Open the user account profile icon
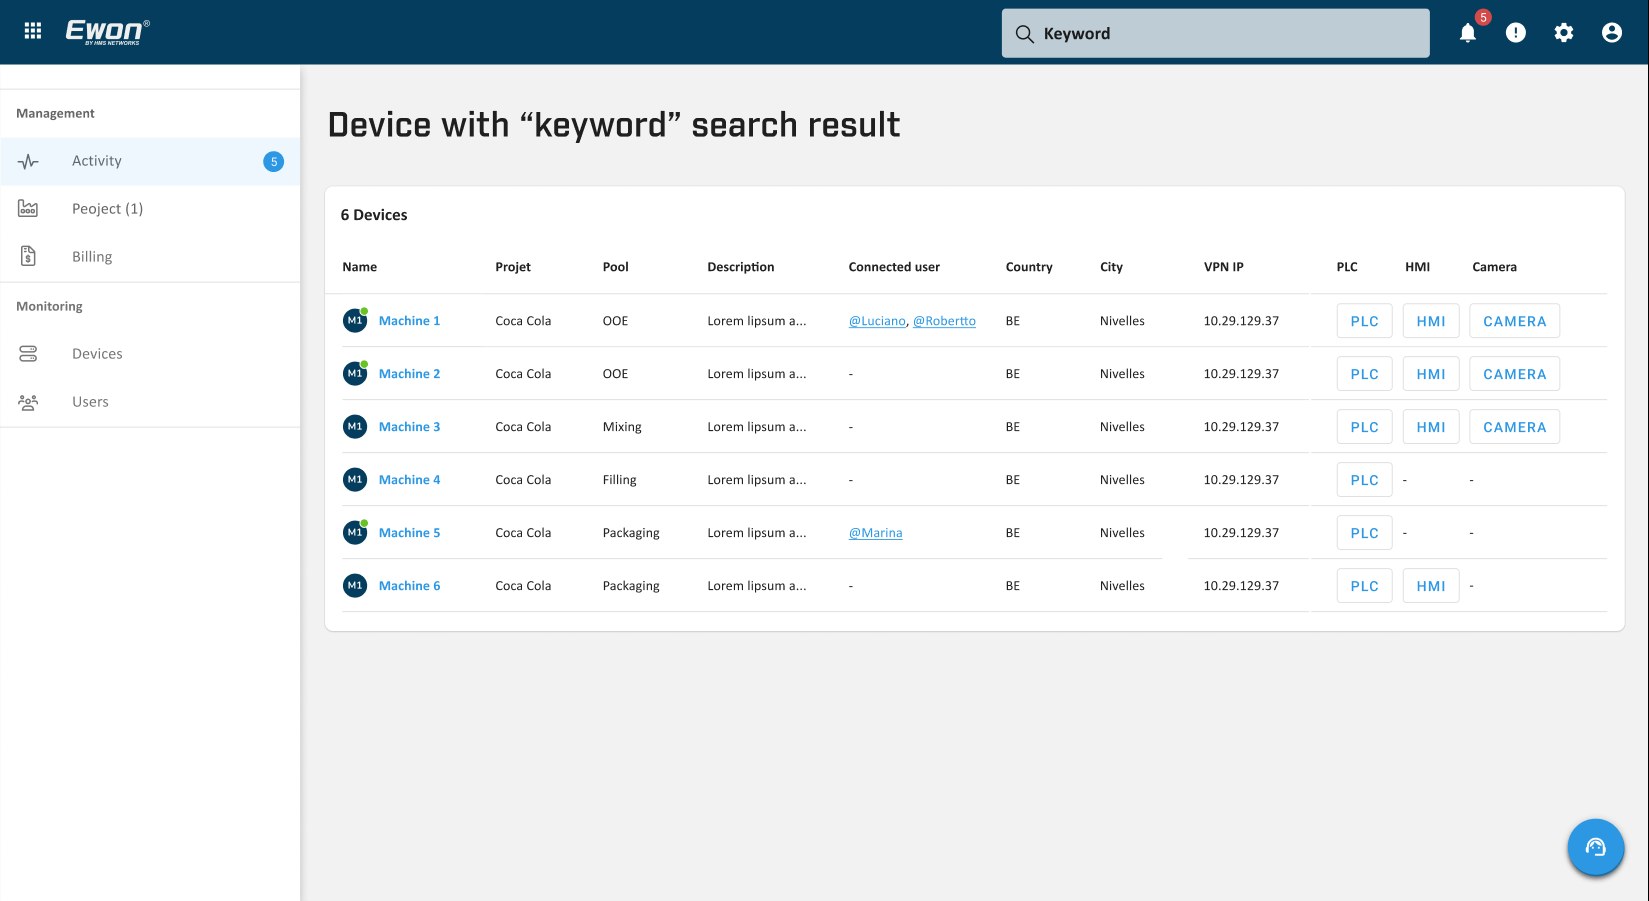 (1612, 33)
